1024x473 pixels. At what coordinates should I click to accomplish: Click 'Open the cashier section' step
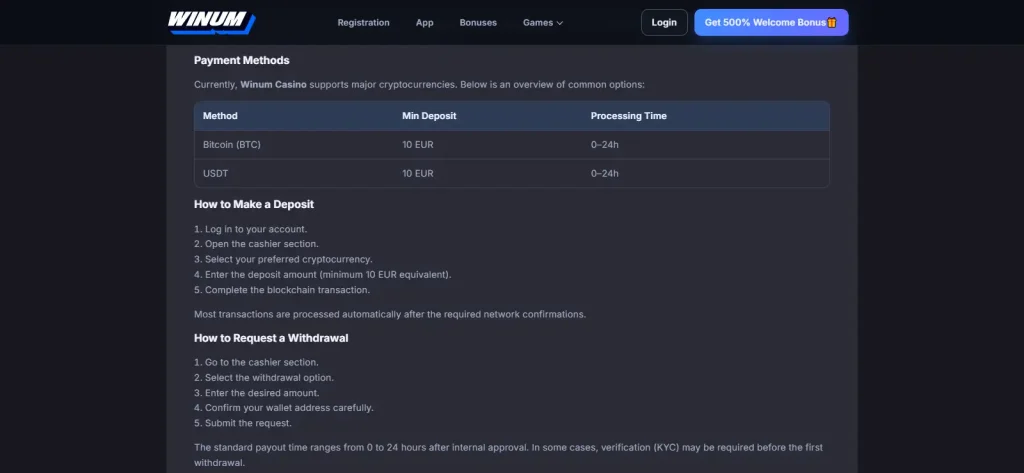point(256,244)
